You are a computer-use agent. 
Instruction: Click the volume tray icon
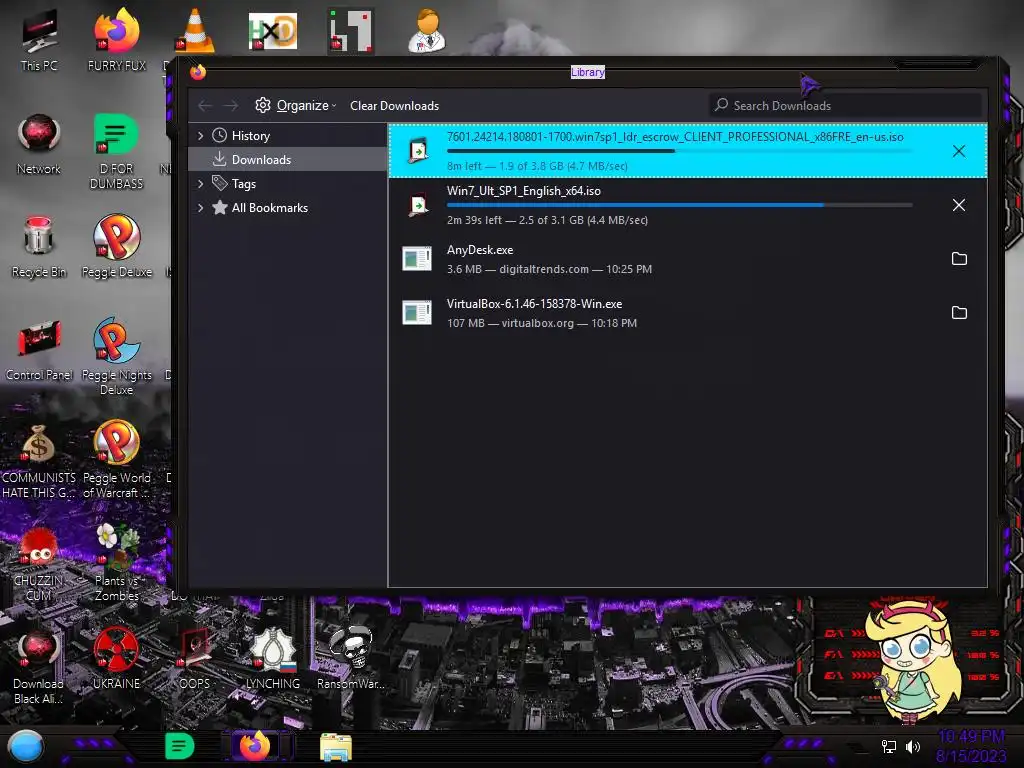913,746
